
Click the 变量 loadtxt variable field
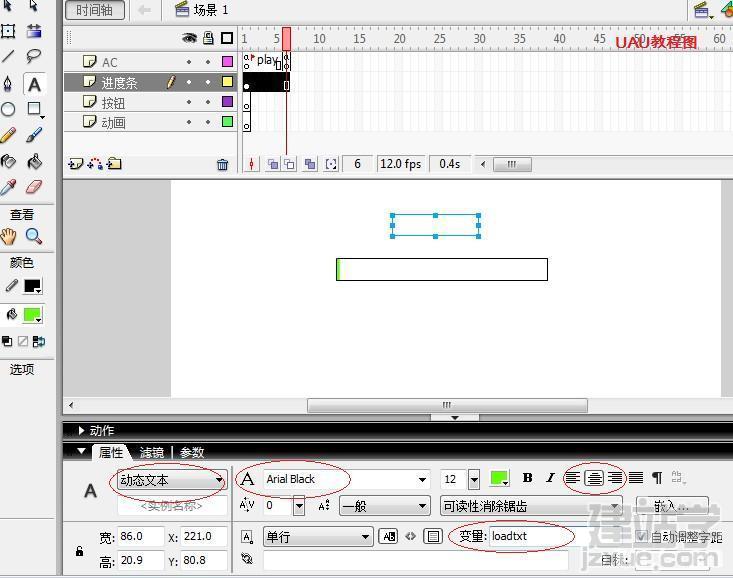click(x=532, y=536)
